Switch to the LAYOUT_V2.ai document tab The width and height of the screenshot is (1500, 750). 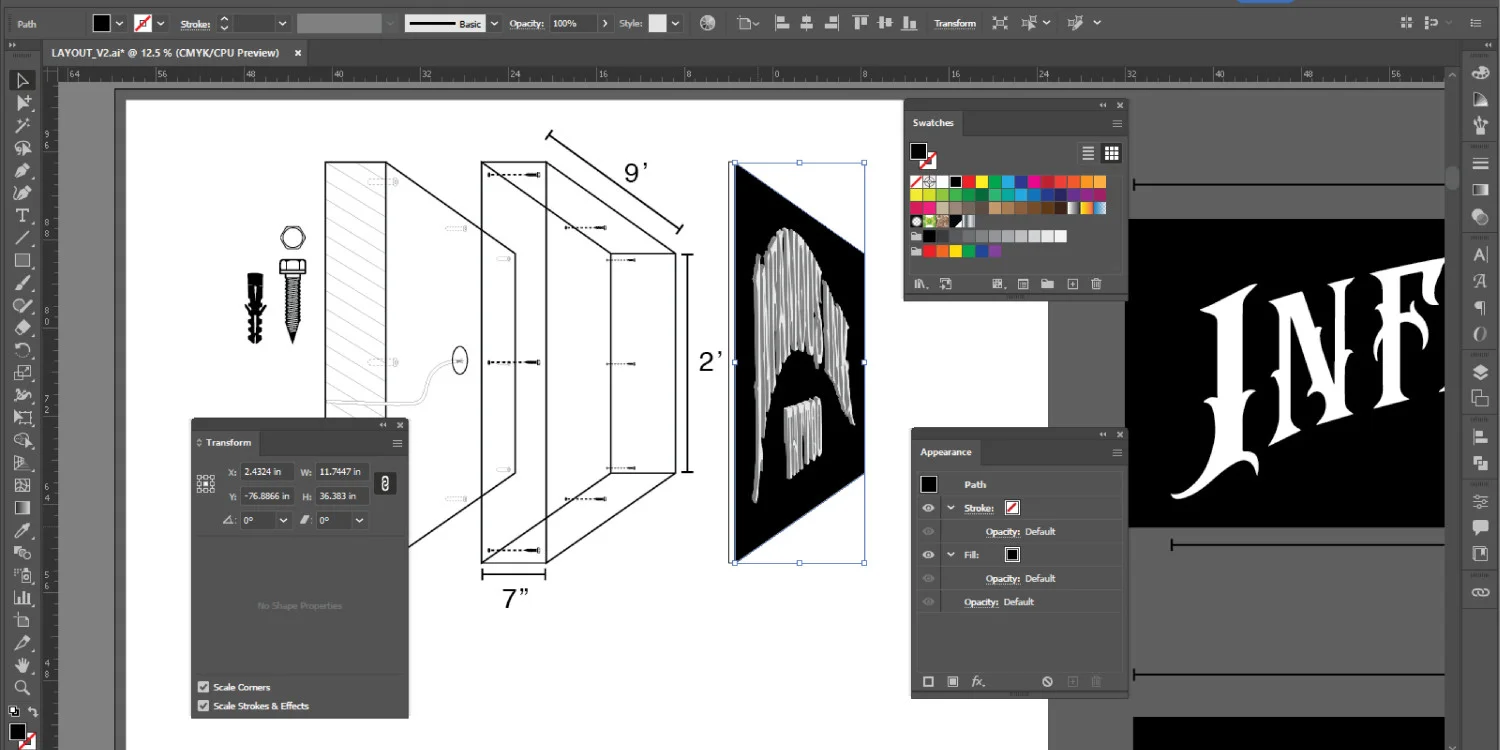click(x=166, y=53)
